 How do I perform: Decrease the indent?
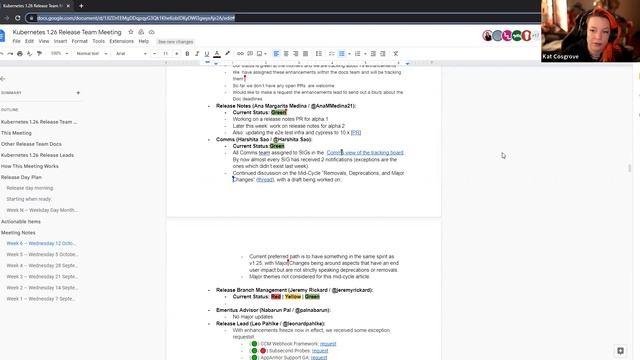373,53
